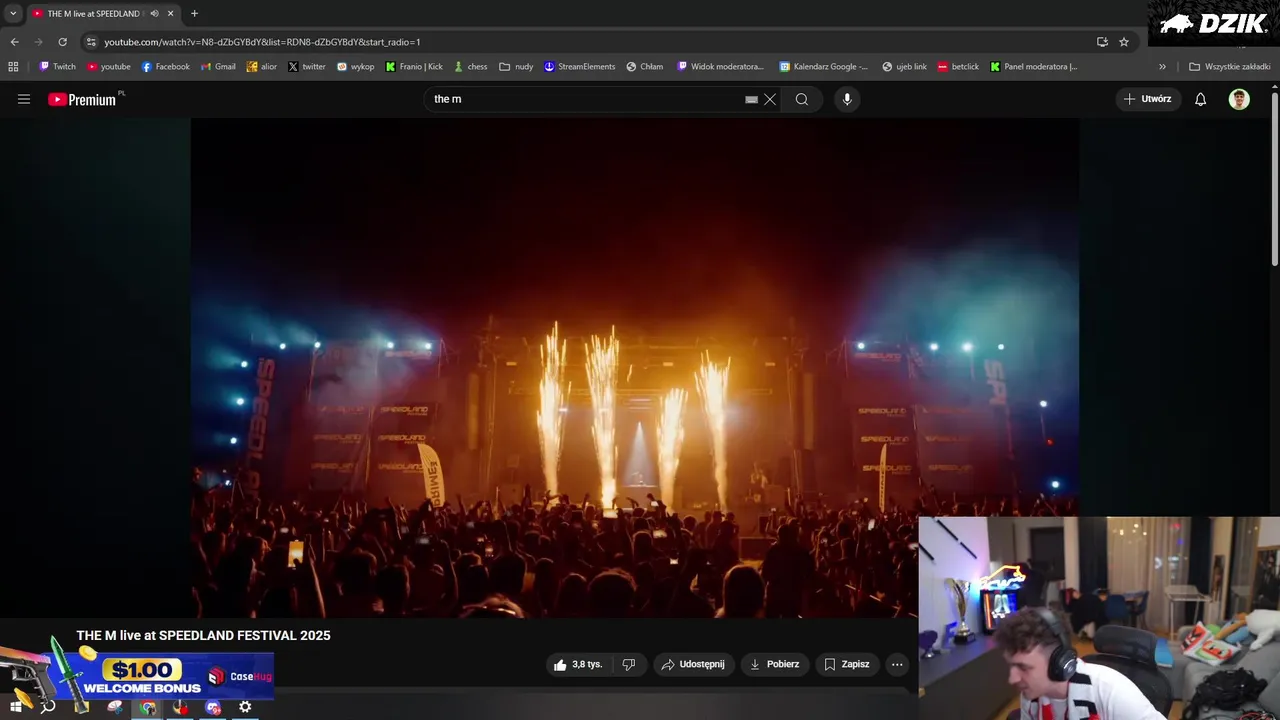Open the alior bookmark
The image size is (1280, 720).
[261, 67]
